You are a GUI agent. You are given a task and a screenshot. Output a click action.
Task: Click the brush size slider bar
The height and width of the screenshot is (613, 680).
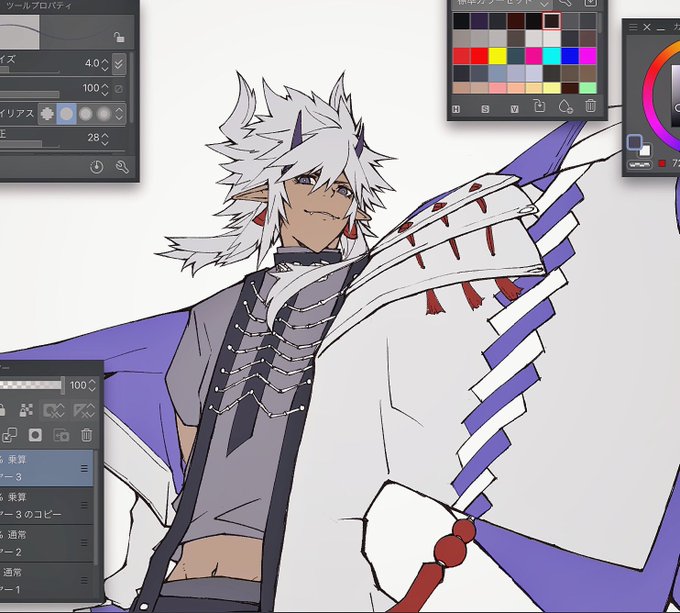[x=29, y=70]
